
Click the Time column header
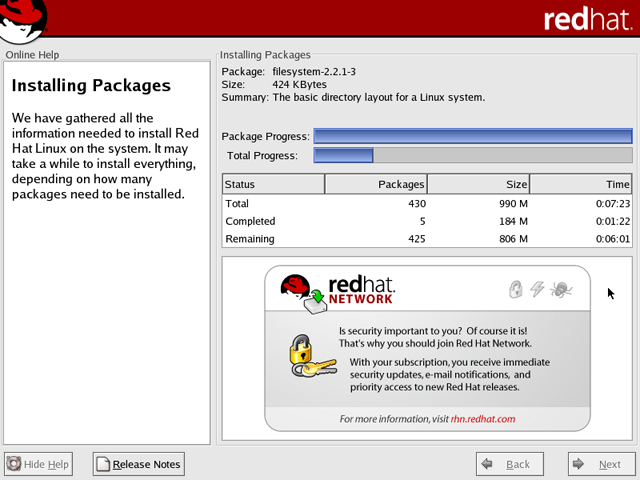click(581, 184)
